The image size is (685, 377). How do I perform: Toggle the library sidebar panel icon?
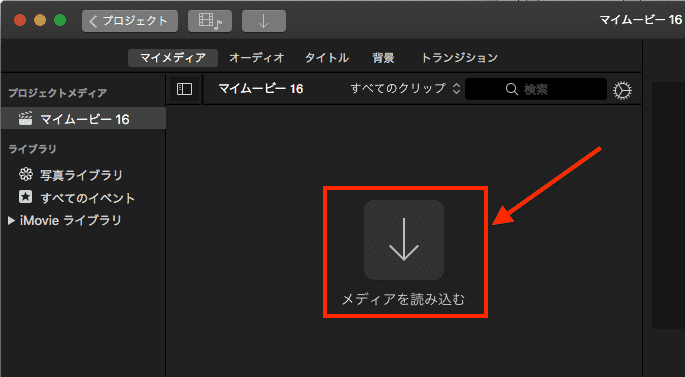184,89
